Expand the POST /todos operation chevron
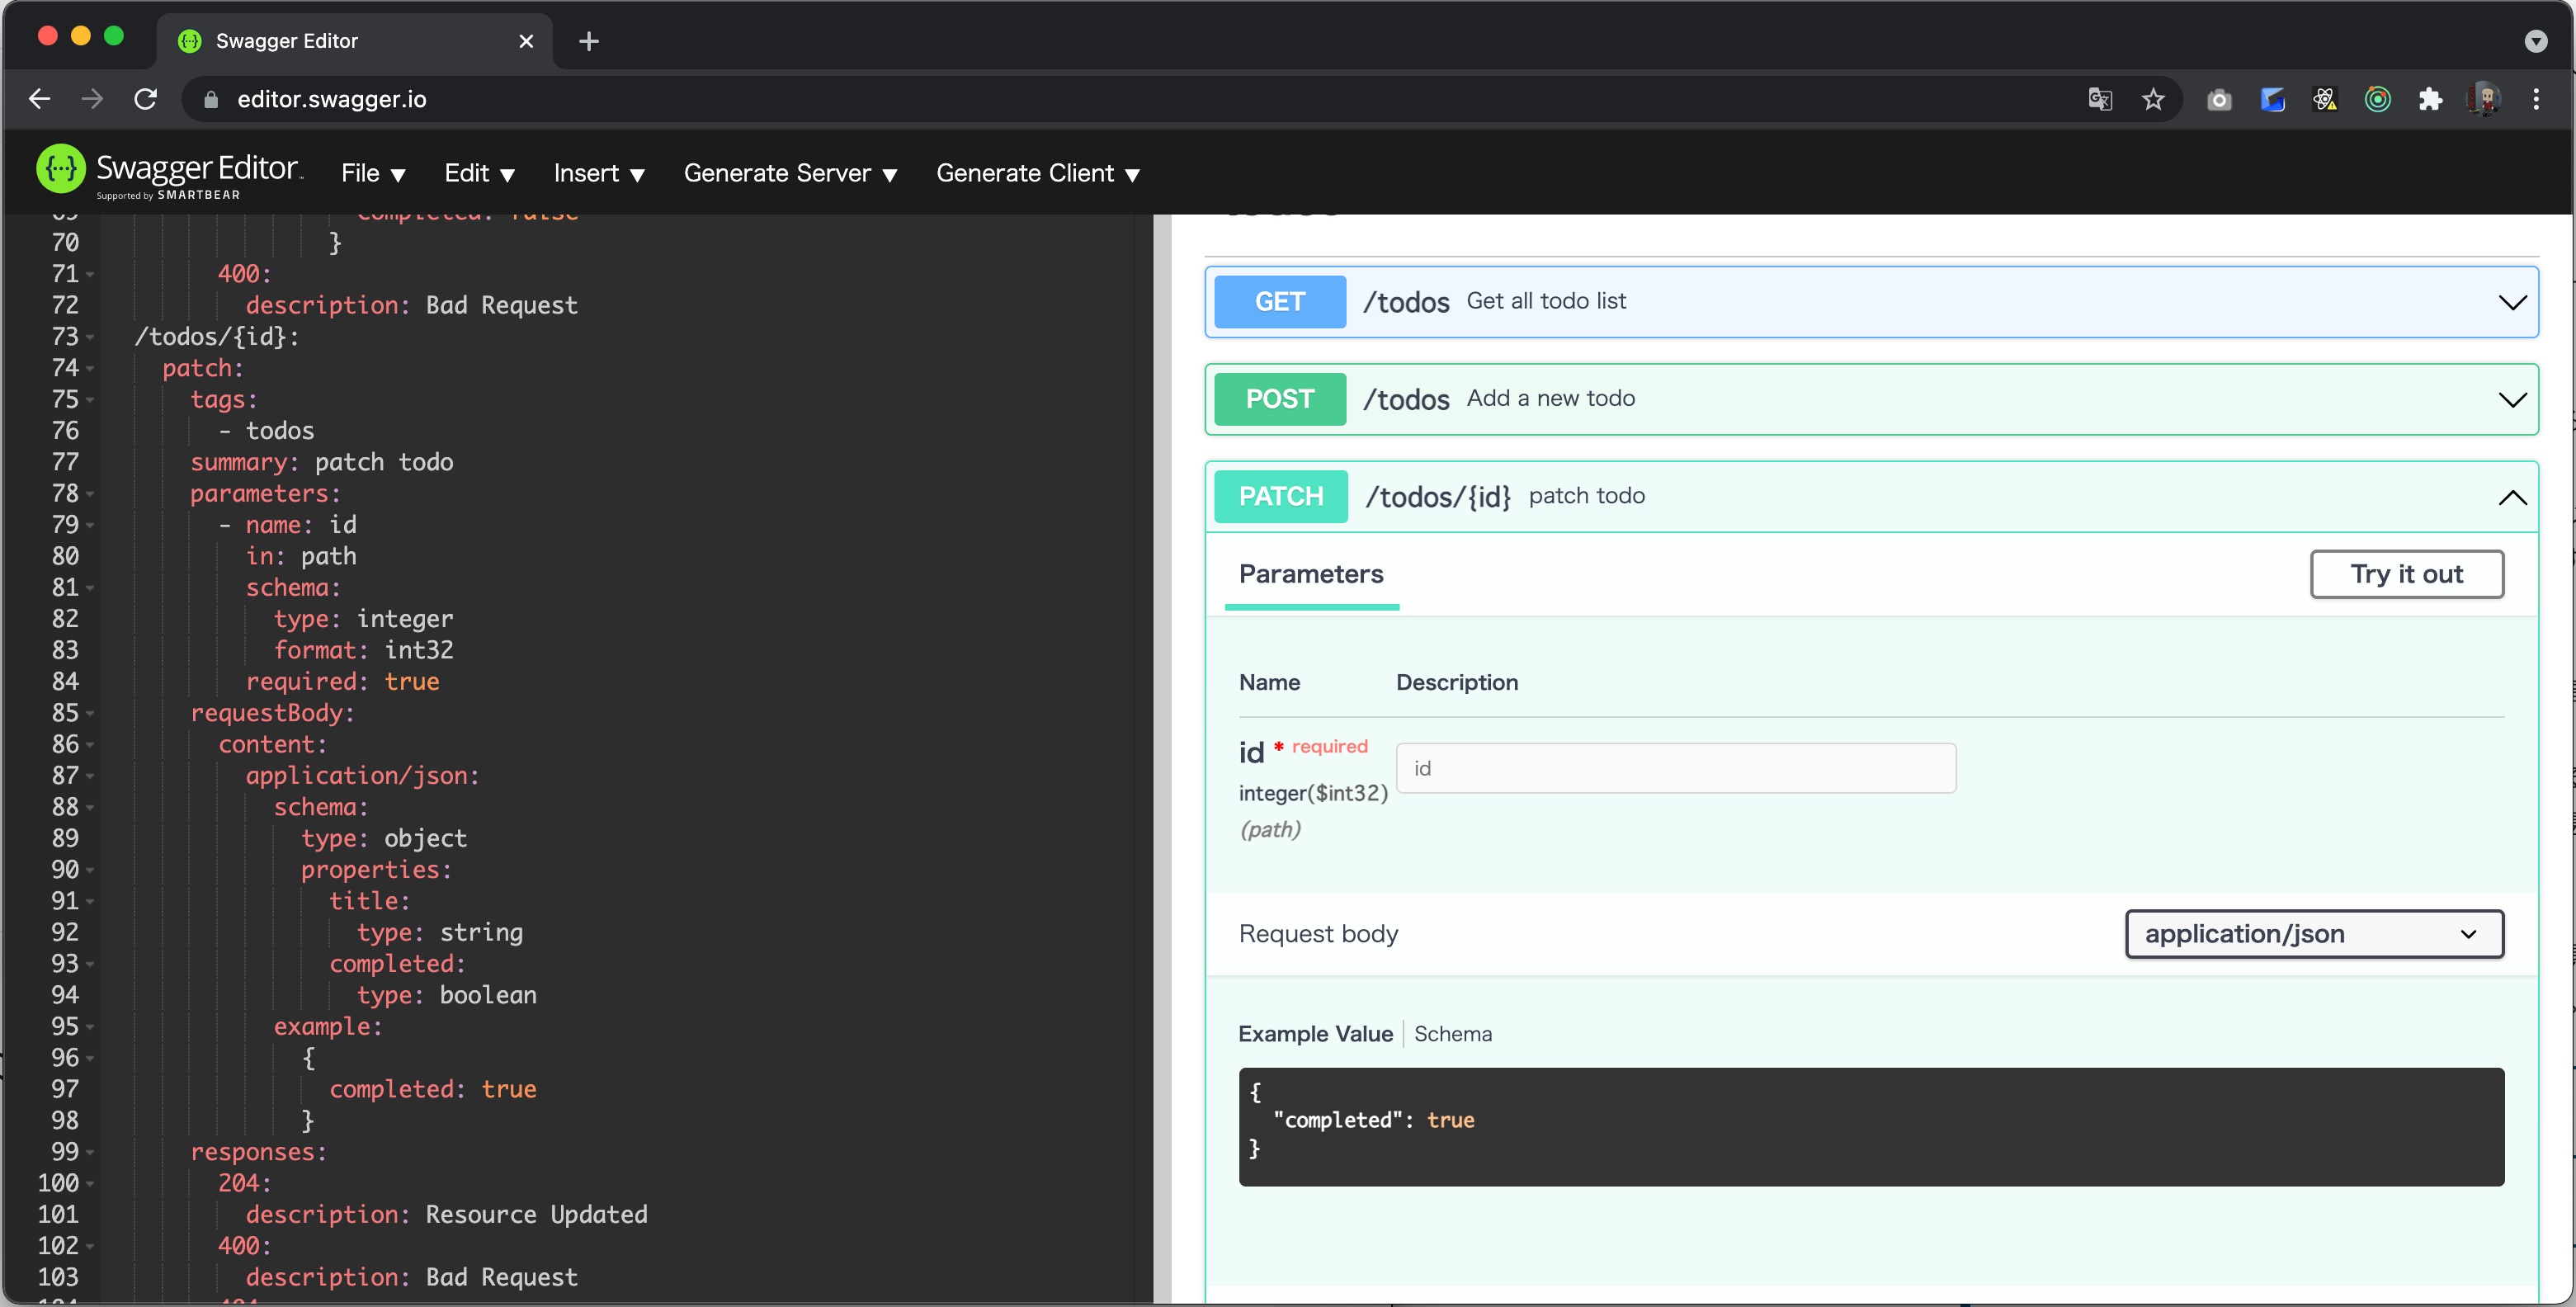The width and height of the screenshot is (2576, 1307). pos(2512,400)
